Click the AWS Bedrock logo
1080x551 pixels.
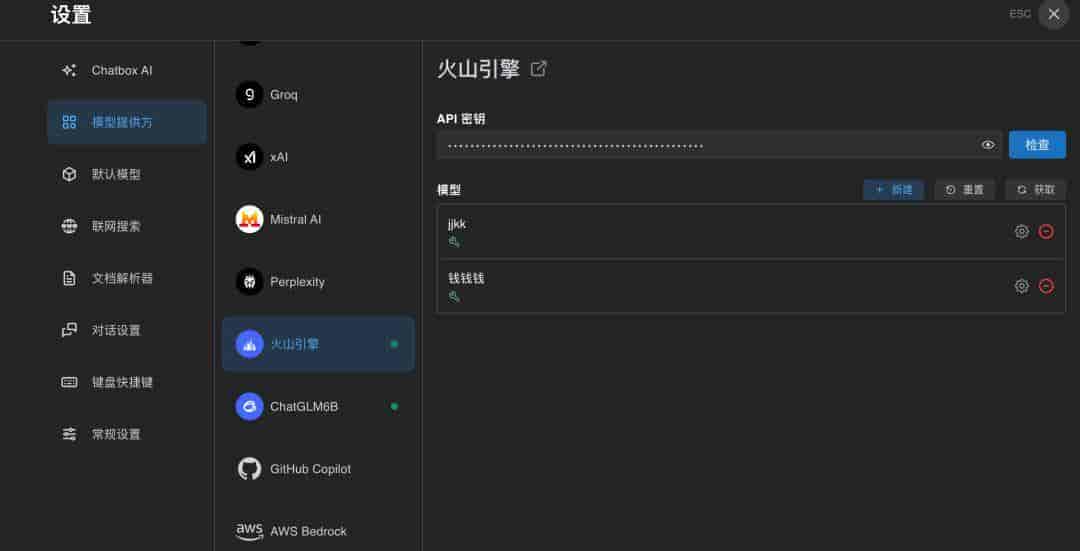tap(249, 531)
